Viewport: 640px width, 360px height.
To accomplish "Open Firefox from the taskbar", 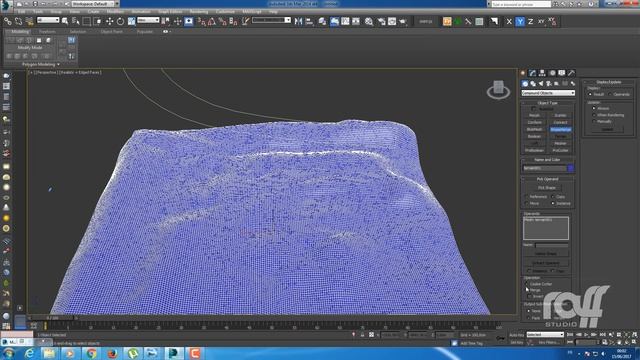I will click(x=112, y=353).
